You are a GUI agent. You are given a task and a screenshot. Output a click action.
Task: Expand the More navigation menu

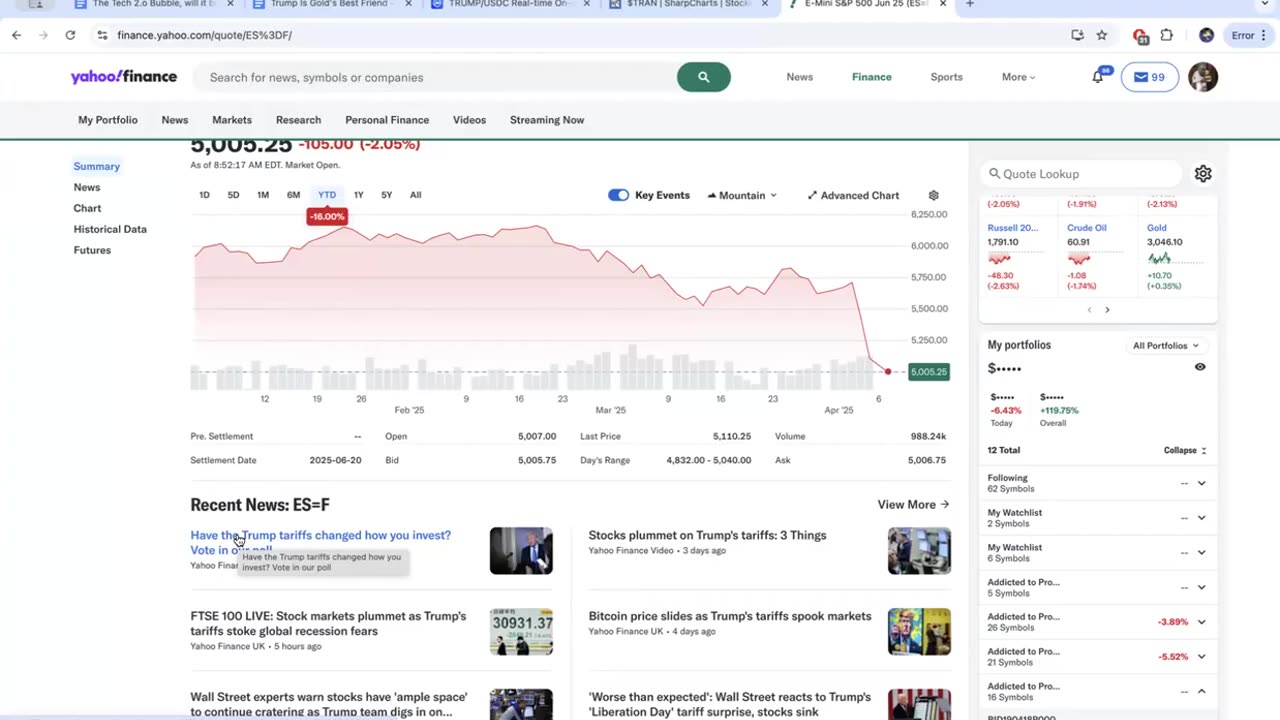point(1018,77)
